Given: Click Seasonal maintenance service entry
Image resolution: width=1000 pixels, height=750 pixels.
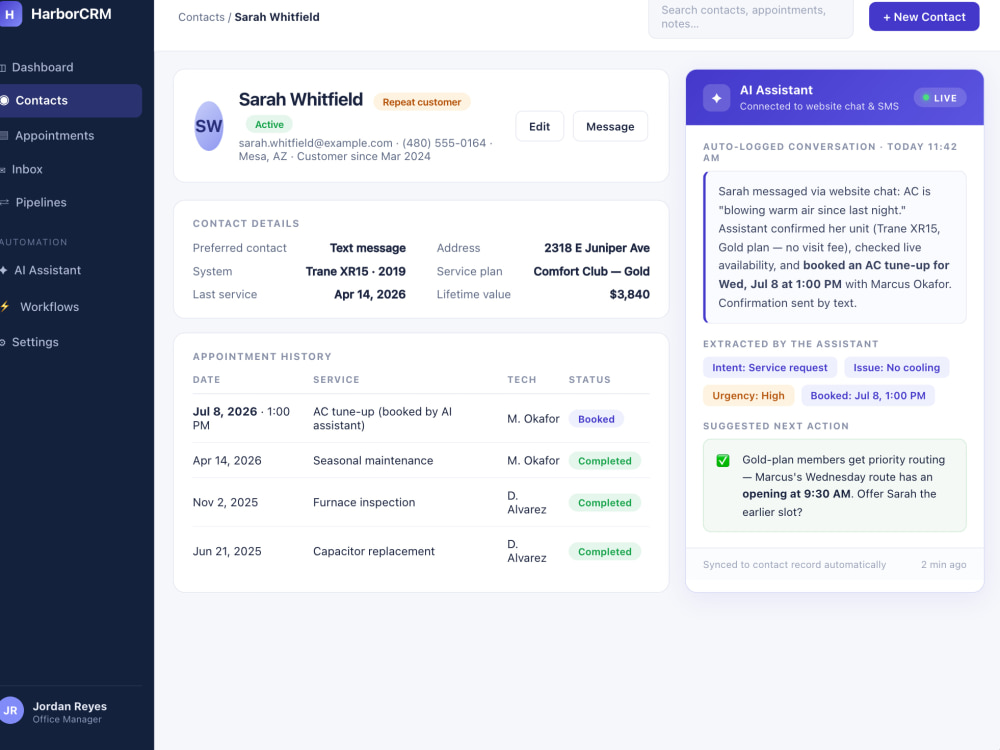Looking at the screenshot, I should [x=373, y=460].
